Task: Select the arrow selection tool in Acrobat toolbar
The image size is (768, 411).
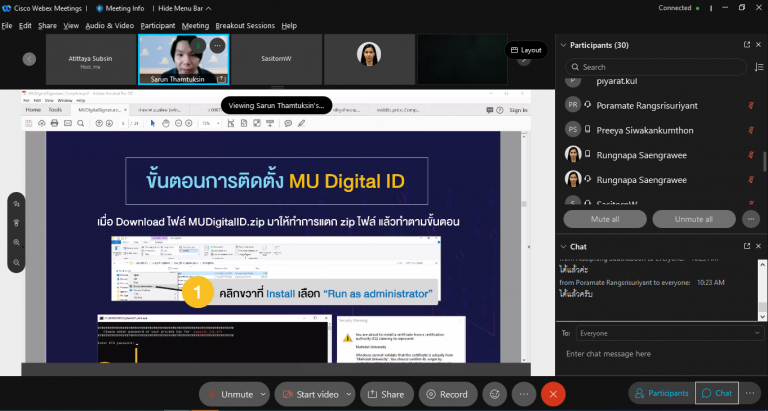Action: [x=153, y=123]
